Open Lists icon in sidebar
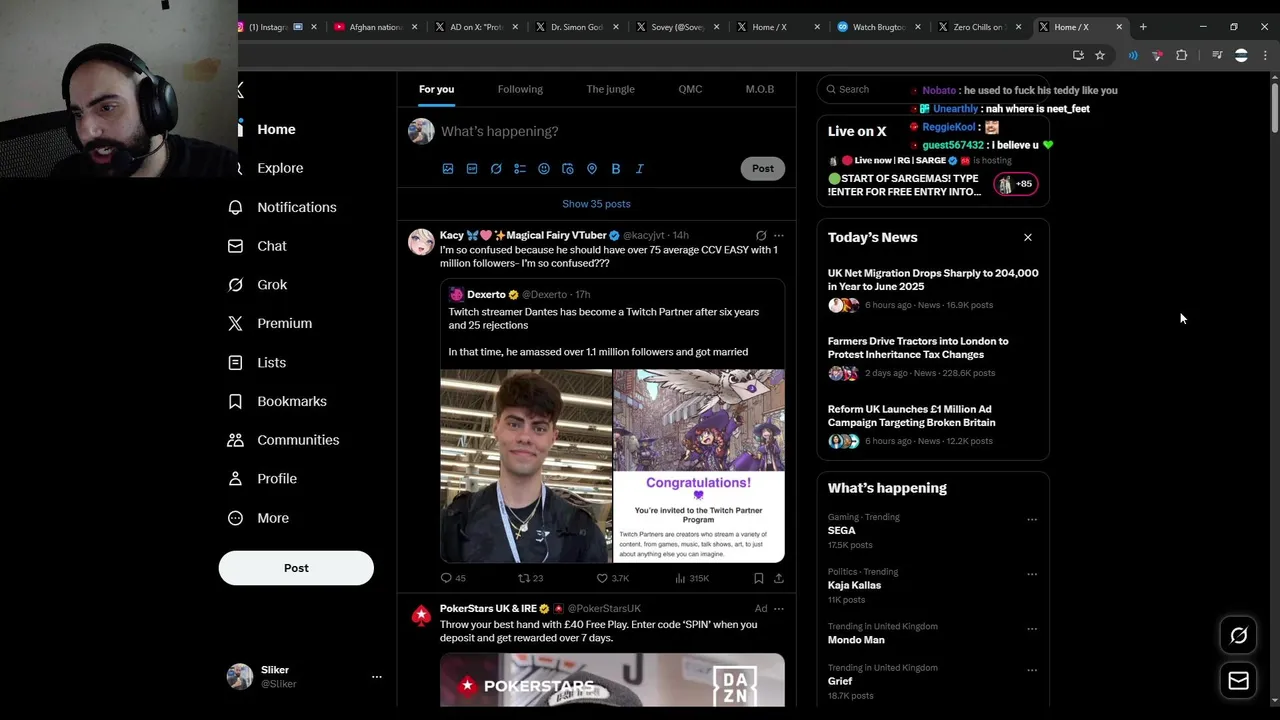 pyautogui.click(x=235, y=362)
